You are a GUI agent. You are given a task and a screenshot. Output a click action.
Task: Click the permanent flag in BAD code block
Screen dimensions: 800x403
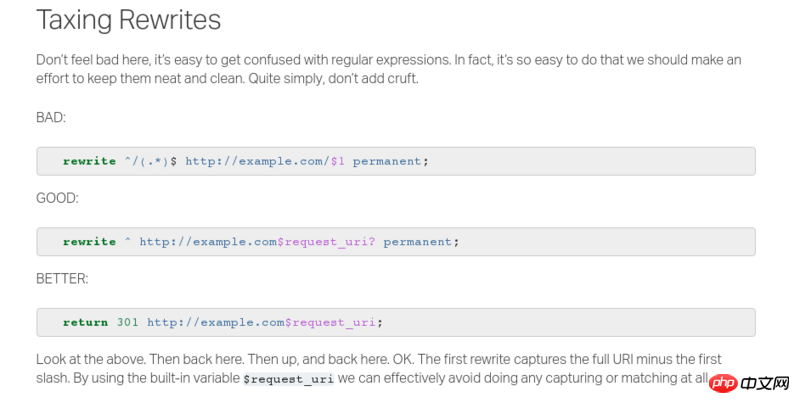click(x=387, y=161)
